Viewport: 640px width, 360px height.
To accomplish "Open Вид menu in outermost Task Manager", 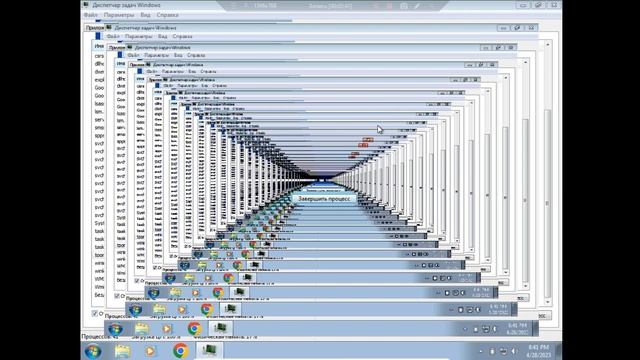I will pos(145,15).
